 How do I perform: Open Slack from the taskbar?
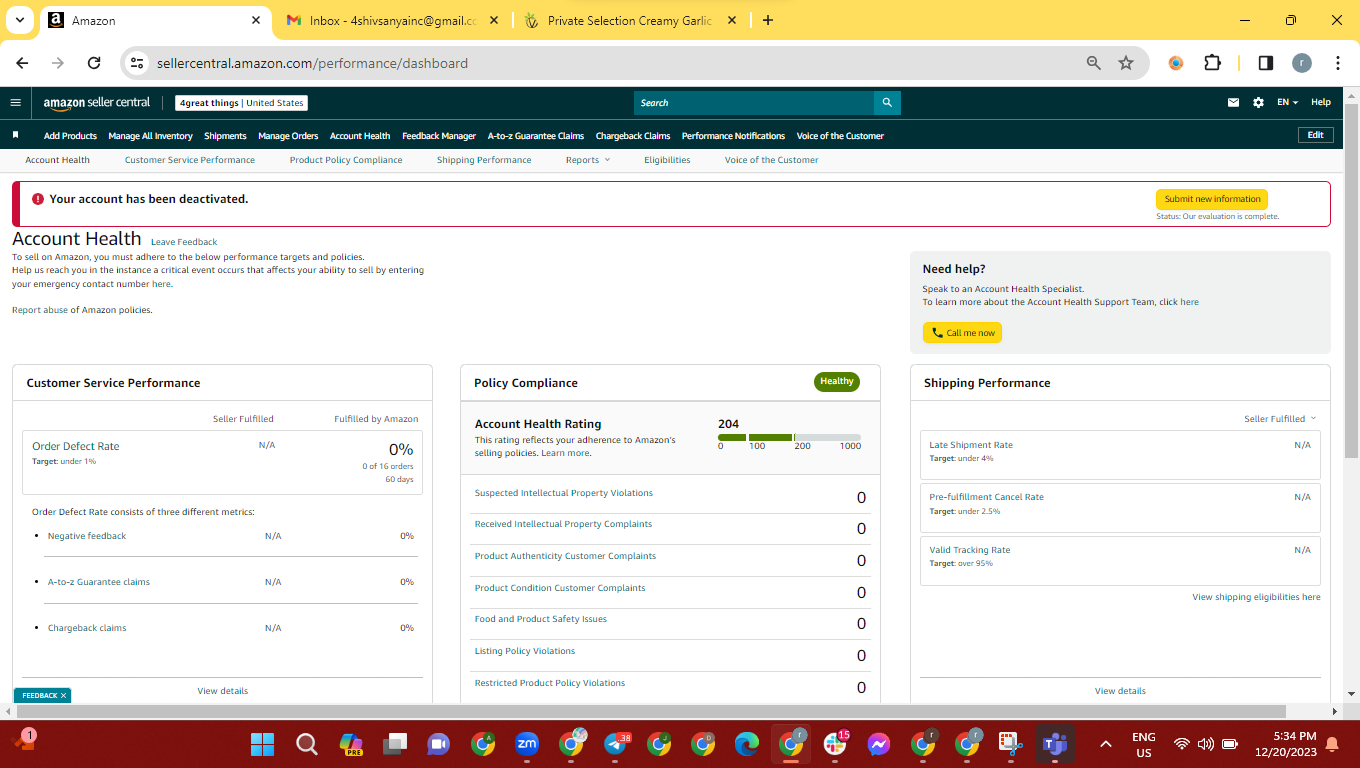tap(835, 744)
